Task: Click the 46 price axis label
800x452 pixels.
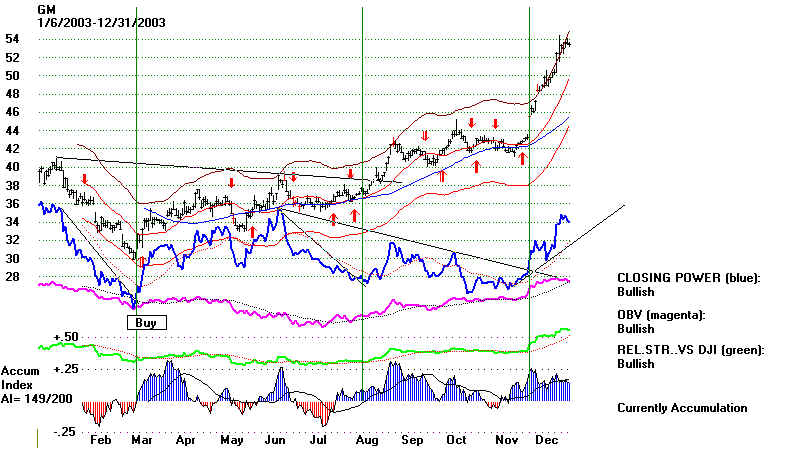Action: (x=12, y=112)
